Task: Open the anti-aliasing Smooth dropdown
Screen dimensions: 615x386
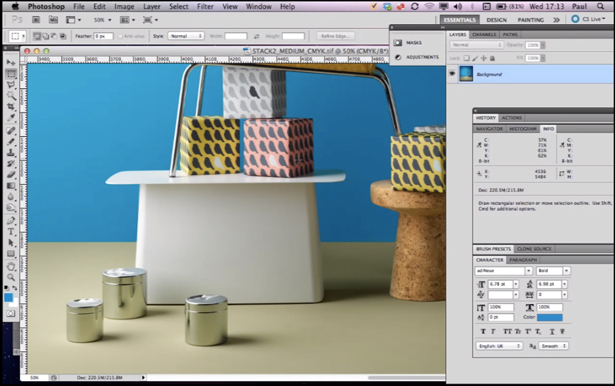Action: point(553,346)
